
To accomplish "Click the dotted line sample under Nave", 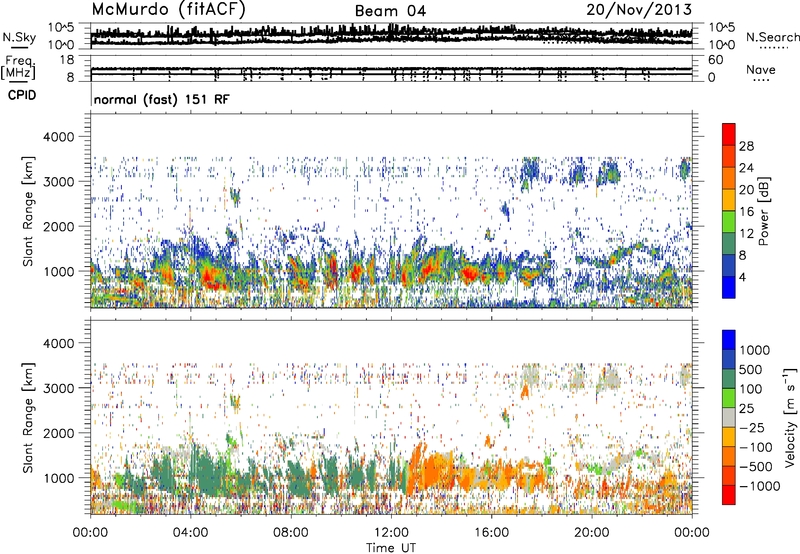I will pyautogui.click(x=761, y=81).
